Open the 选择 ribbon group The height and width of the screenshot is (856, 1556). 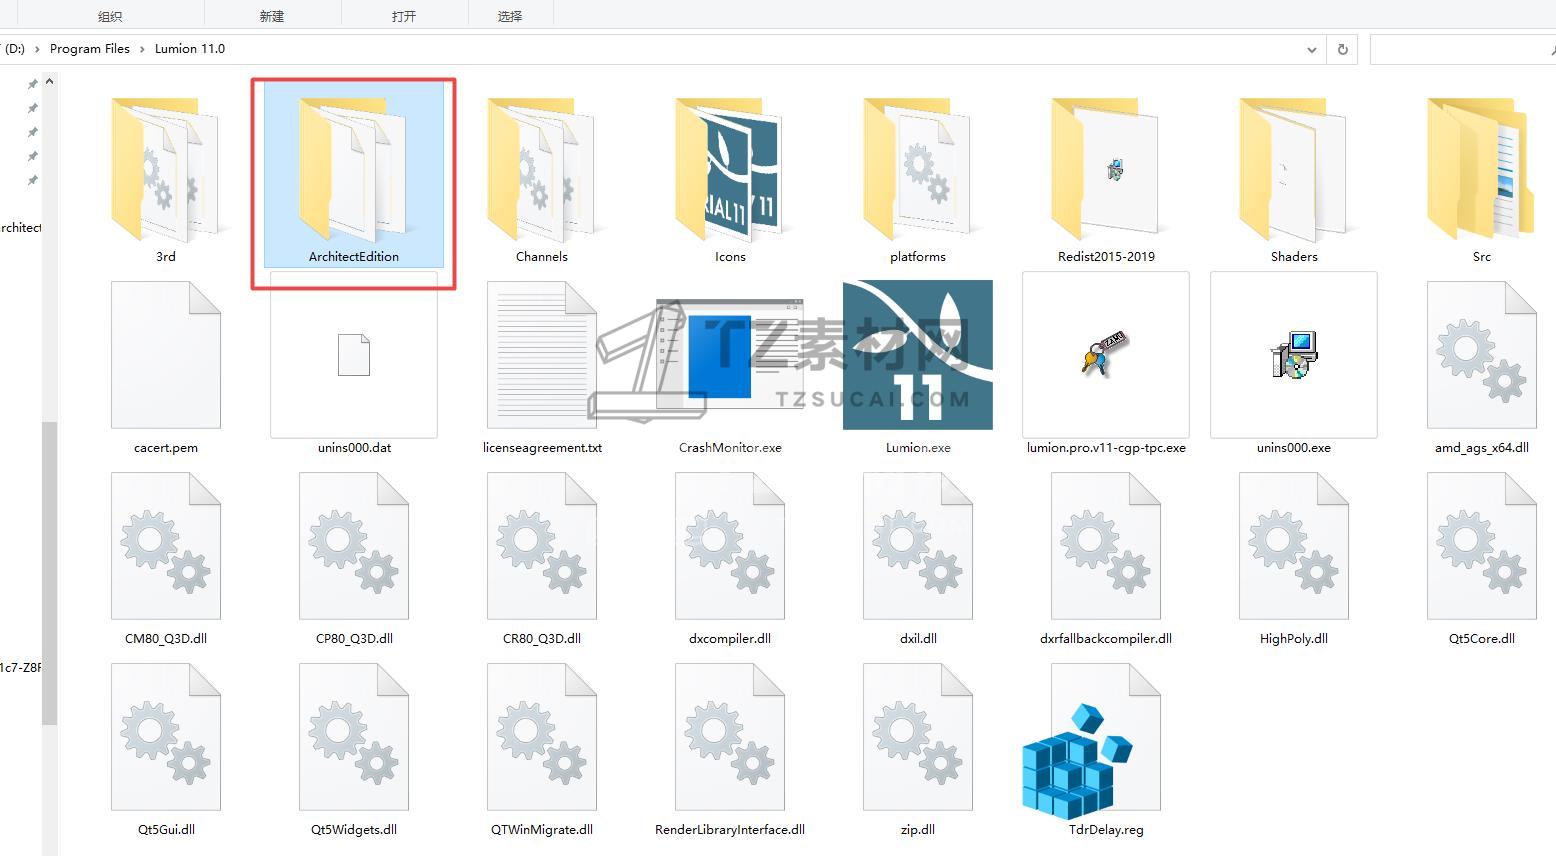coord(510,16)
